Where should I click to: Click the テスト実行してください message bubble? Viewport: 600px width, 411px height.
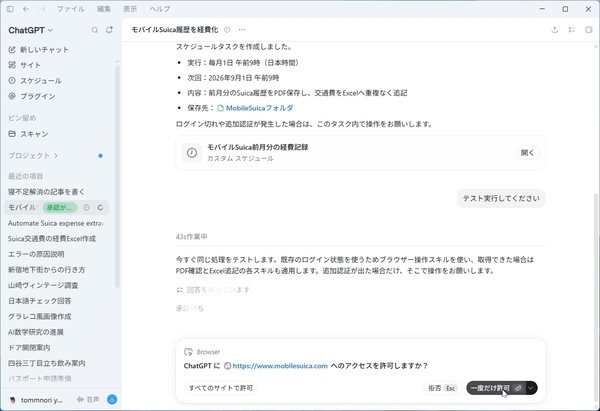tap(501, 198)
